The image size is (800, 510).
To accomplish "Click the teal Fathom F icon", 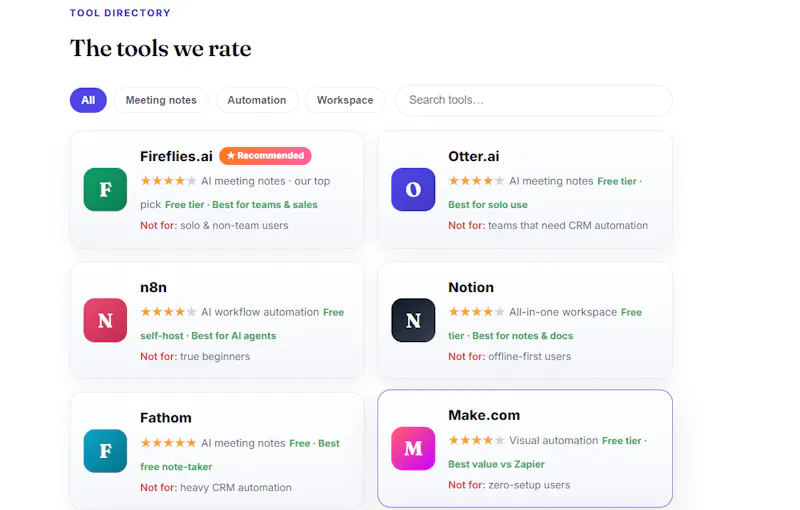I will coord(105,451).
